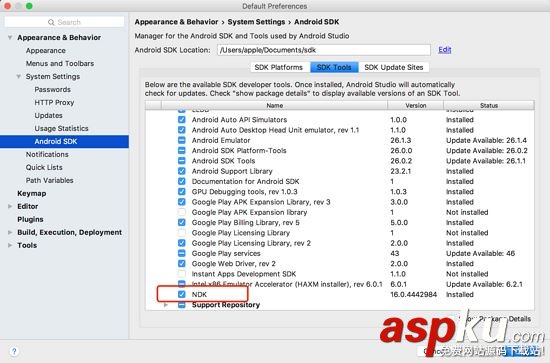Toggle Google Play services checkbox
This screenshot has width=550, height=363.
(181, 254)
